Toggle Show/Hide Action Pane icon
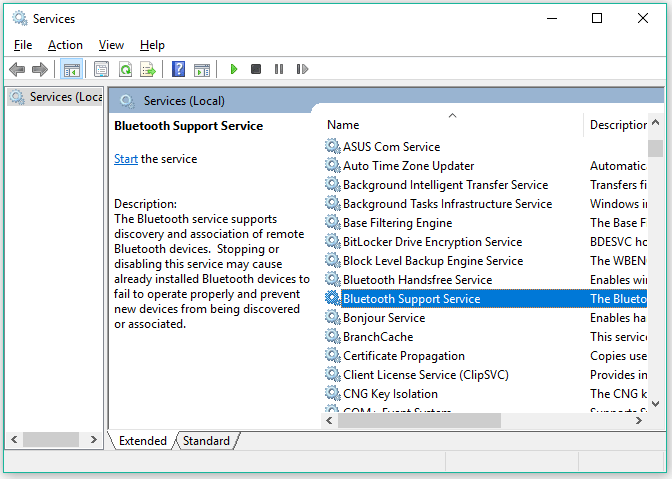 (x=202, y=69)
